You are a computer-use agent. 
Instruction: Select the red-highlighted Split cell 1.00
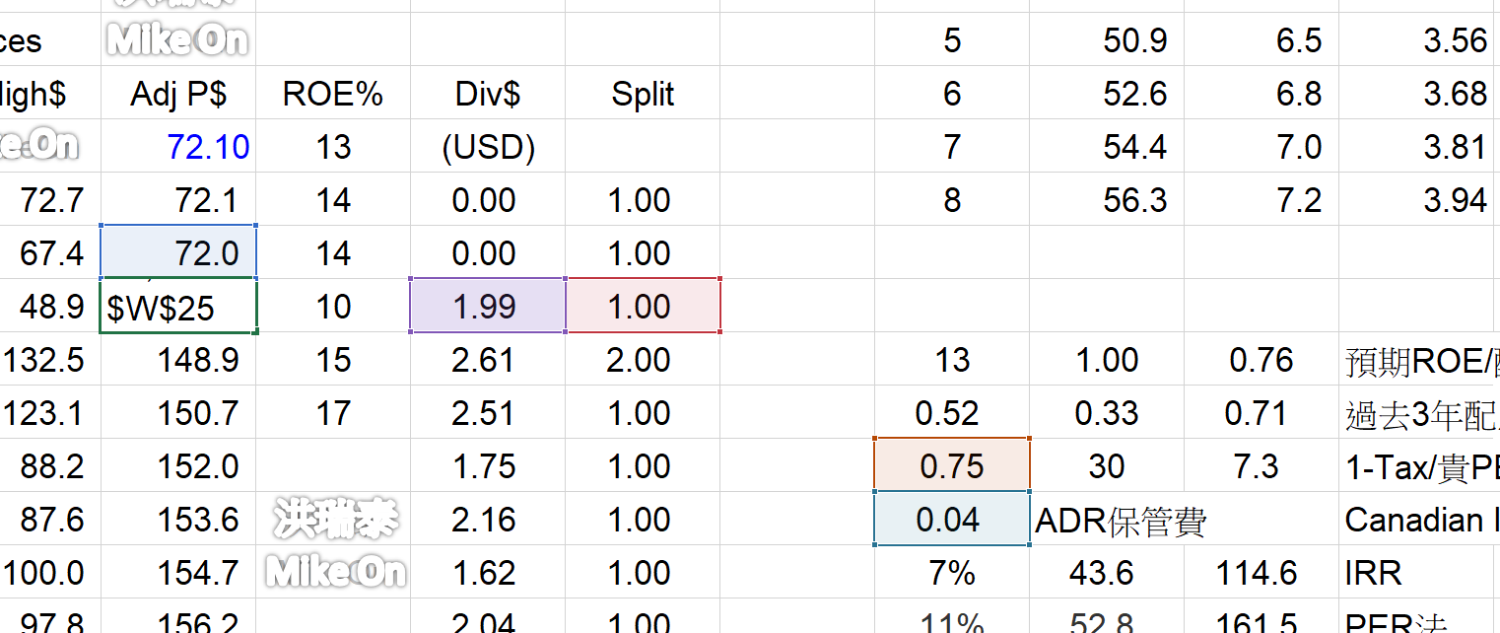(x=643, y=306)
